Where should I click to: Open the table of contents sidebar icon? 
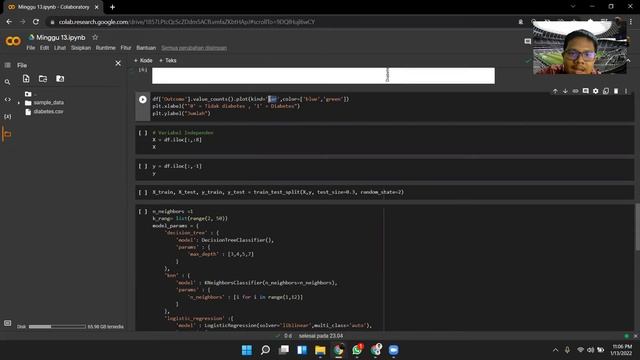[7, 65]
